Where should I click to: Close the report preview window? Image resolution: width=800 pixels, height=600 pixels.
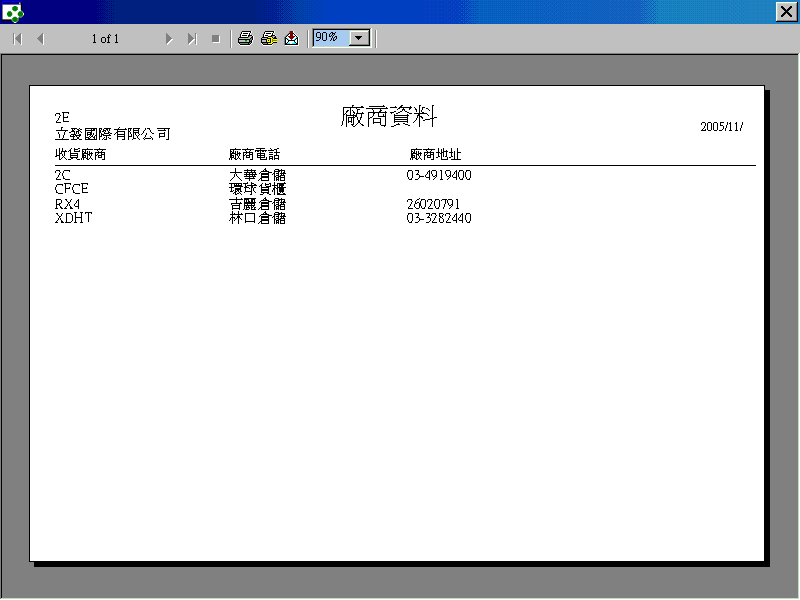pos(786,11)
